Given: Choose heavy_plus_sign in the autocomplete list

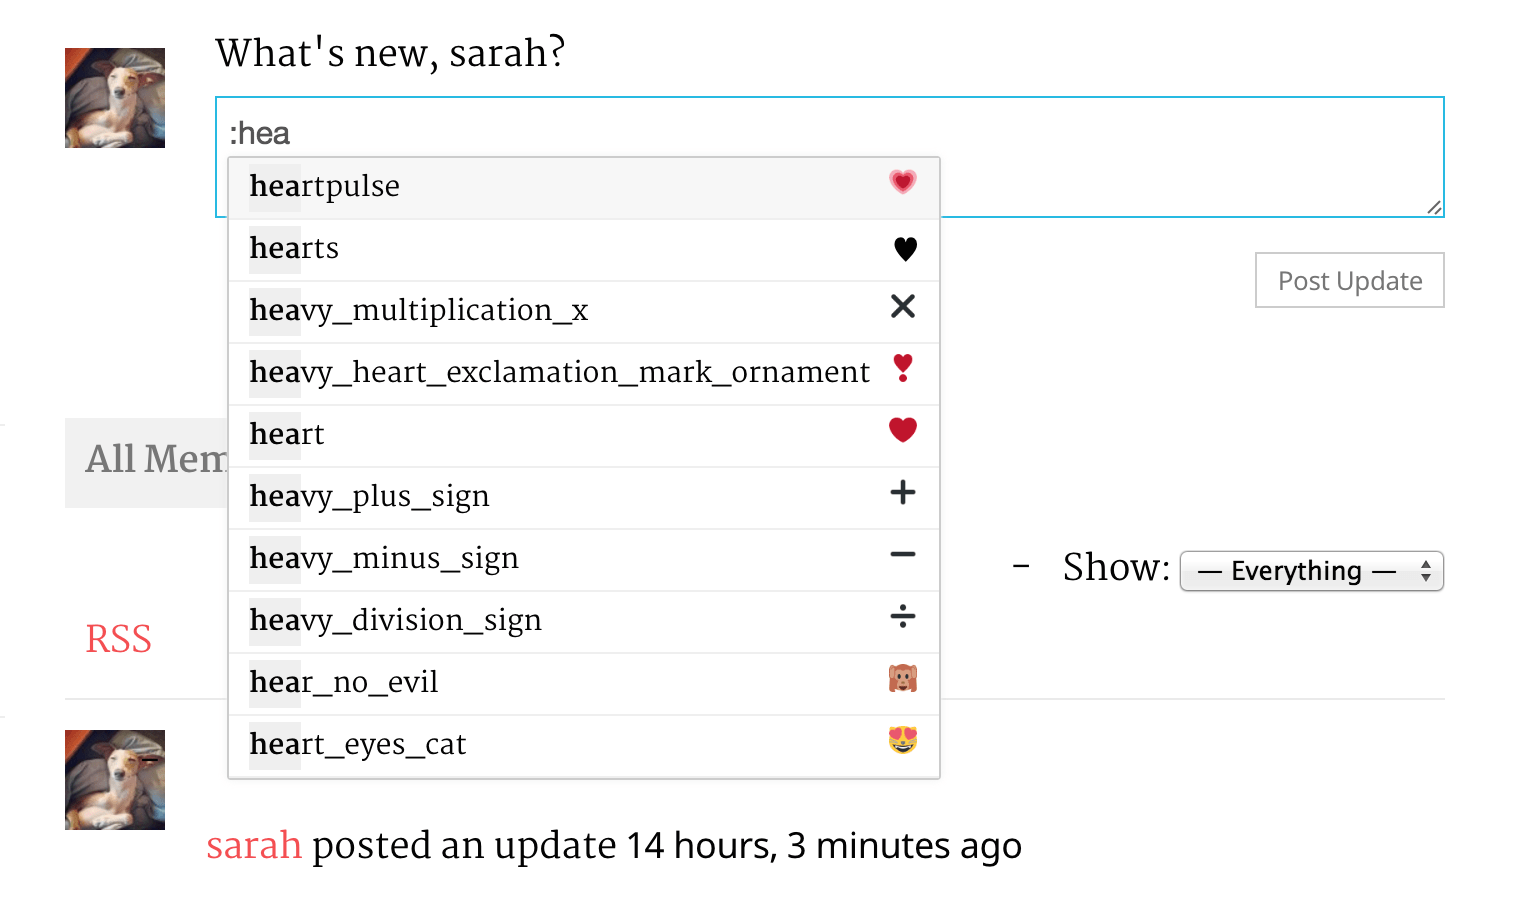Looking at the screenshot, I should tap(370, 497).
